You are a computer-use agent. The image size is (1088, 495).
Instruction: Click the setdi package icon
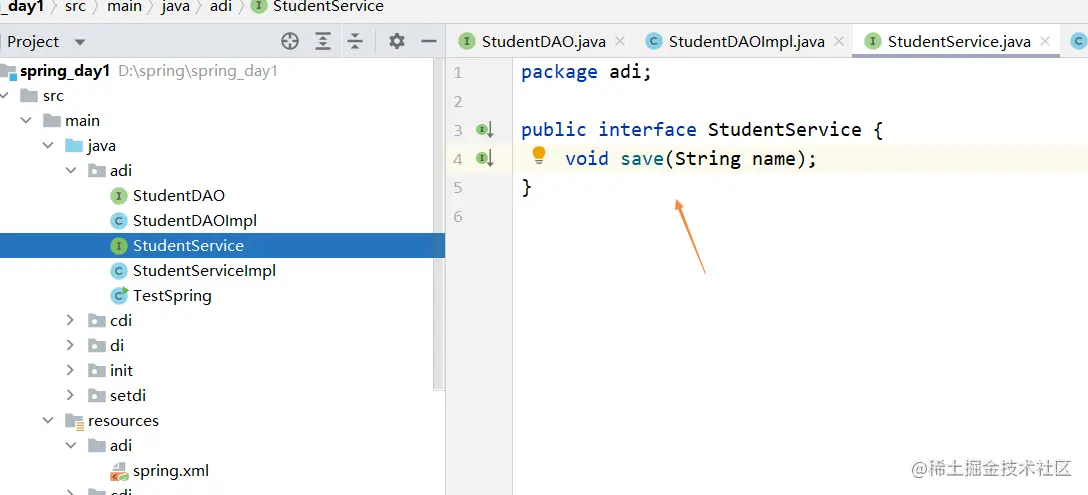point(96,396)
